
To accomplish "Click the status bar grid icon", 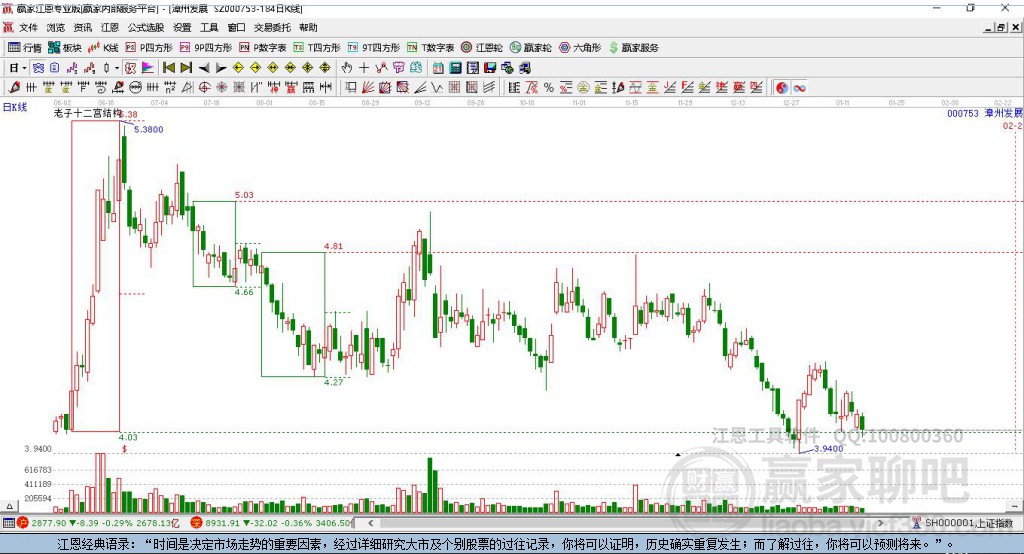I will 8,523.
